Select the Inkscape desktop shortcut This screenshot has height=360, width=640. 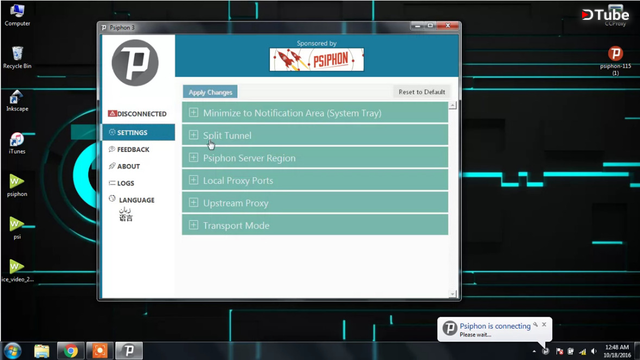click(17, 100)
